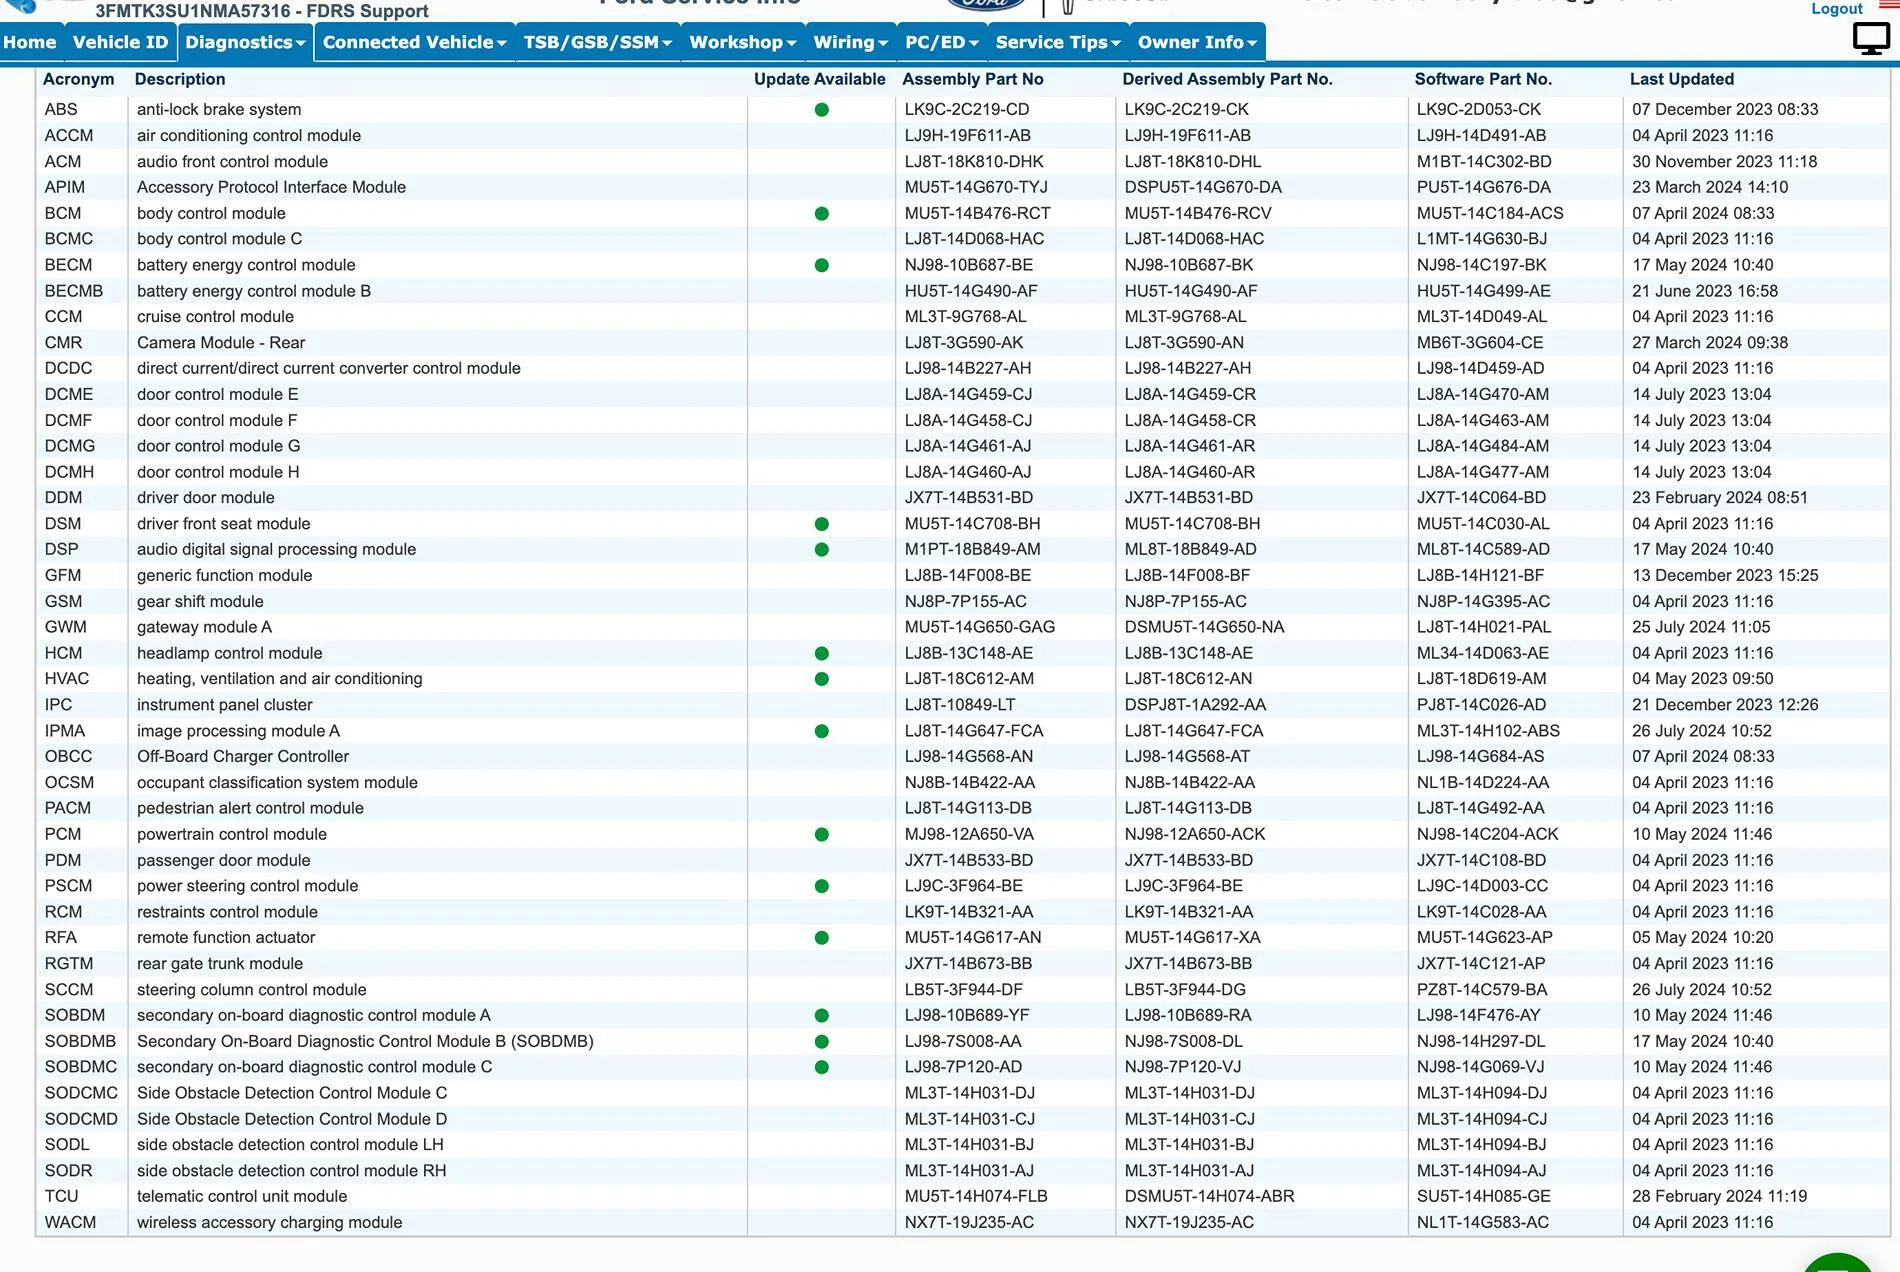Image resolution: width=1900 pixels, height=1272 pixels.
Task: Click the green update dot for BCM
Action: pos(822,213)
